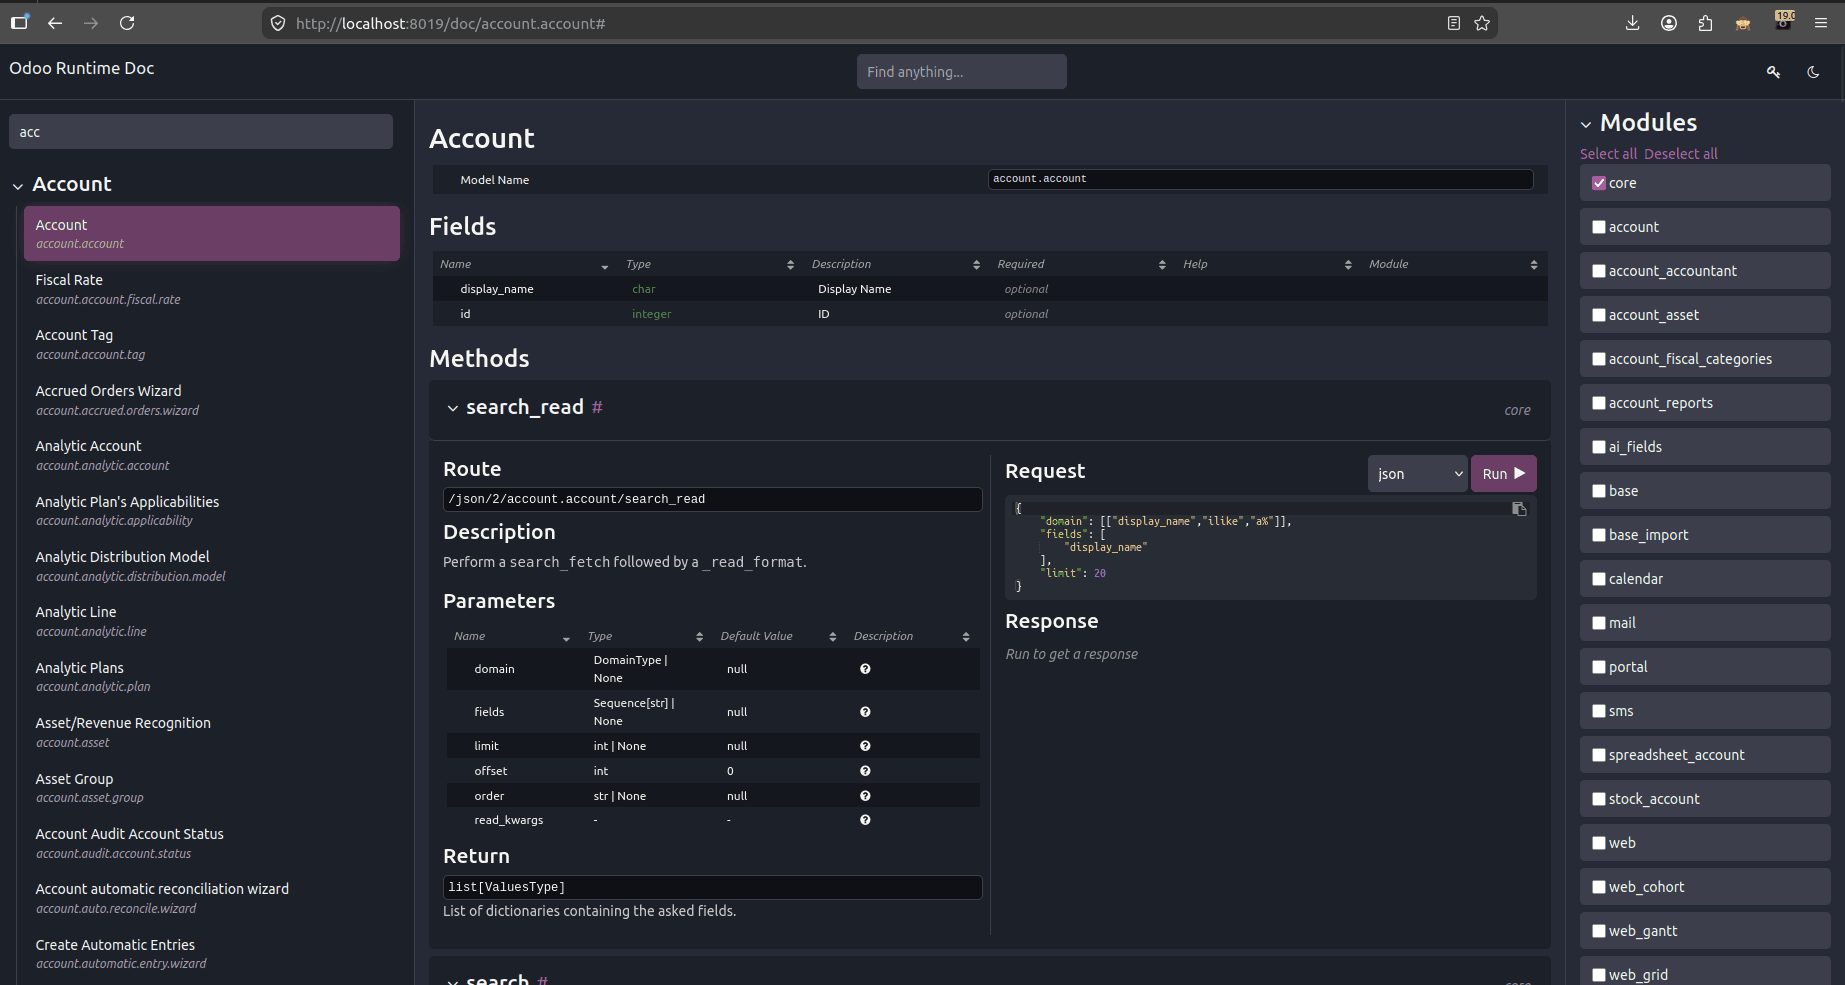This screenshot has height=985, width=1845.
Task: Open Account Audit Account Status model
Action: point(211,843)
